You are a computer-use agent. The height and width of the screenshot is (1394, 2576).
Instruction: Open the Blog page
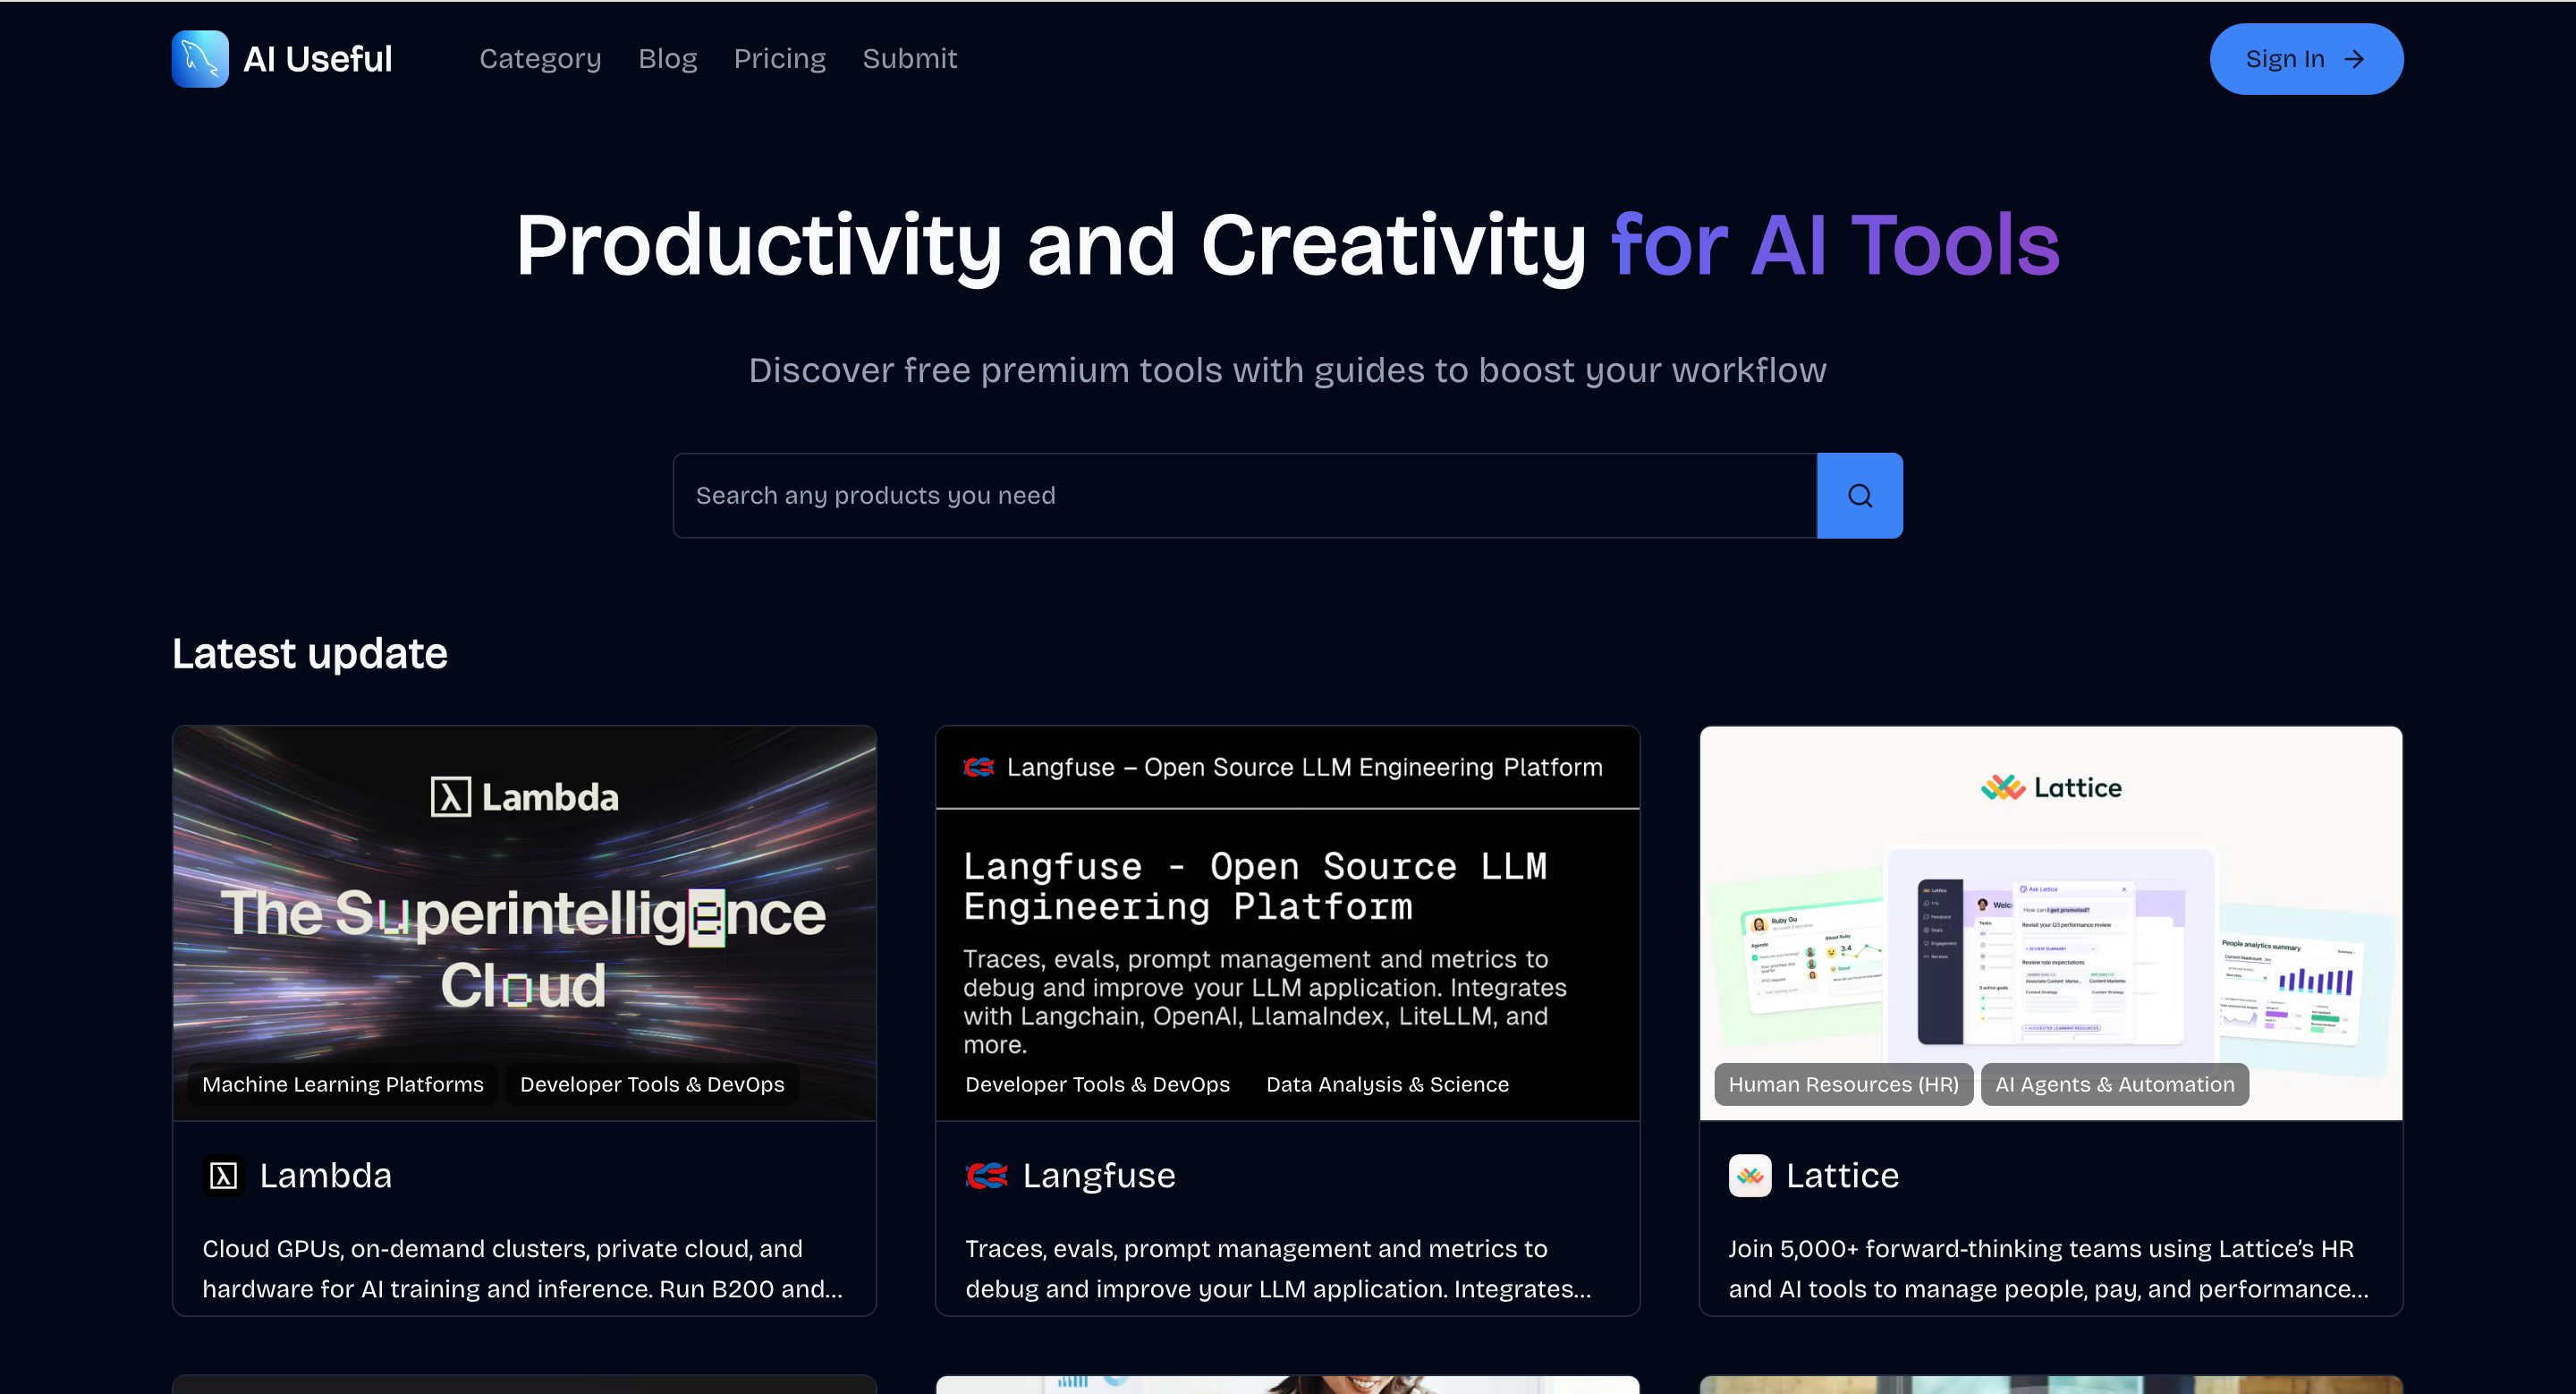667,59
